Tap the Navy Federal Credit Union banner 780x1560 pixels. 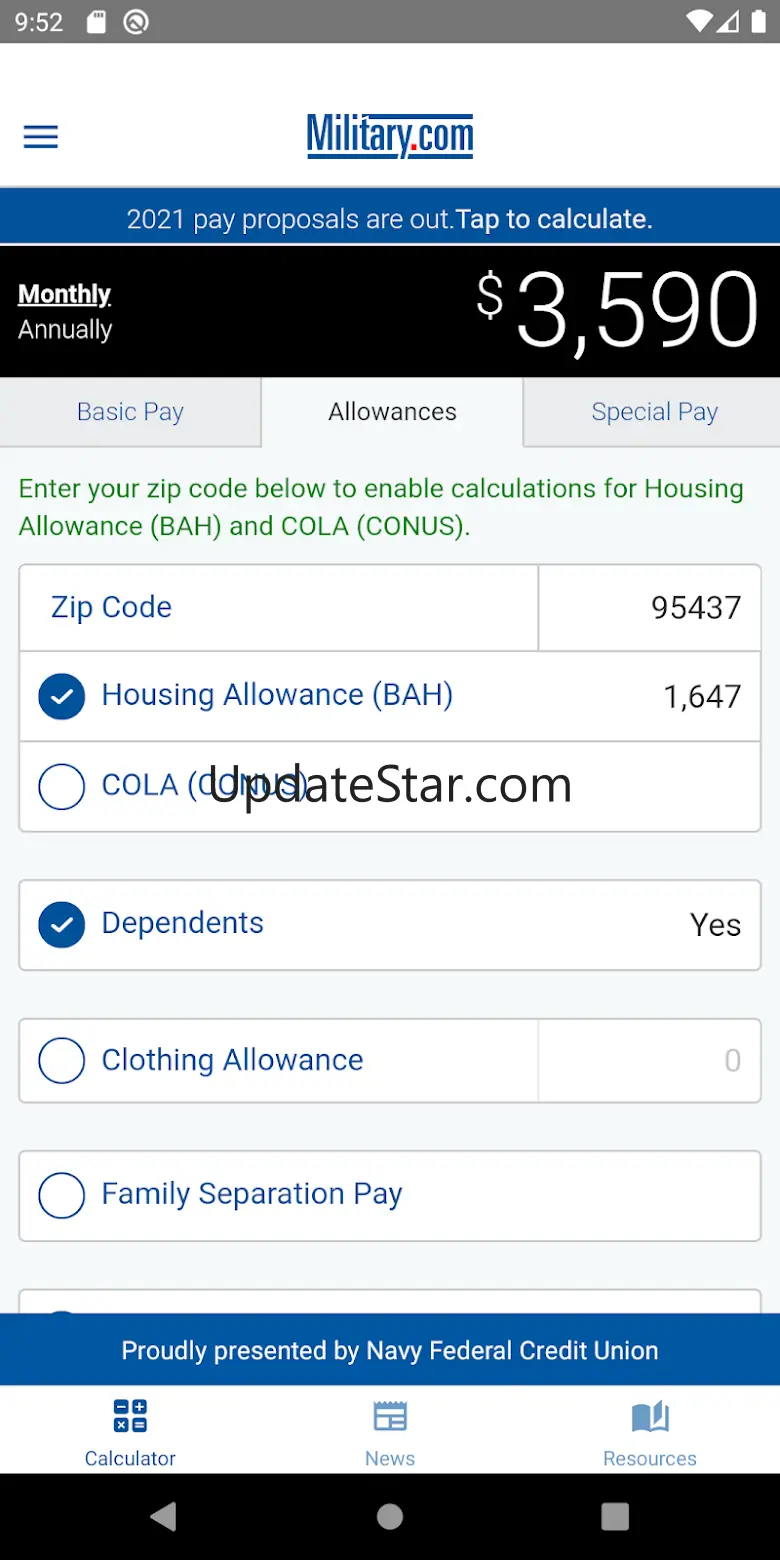tap(390, 1350)
